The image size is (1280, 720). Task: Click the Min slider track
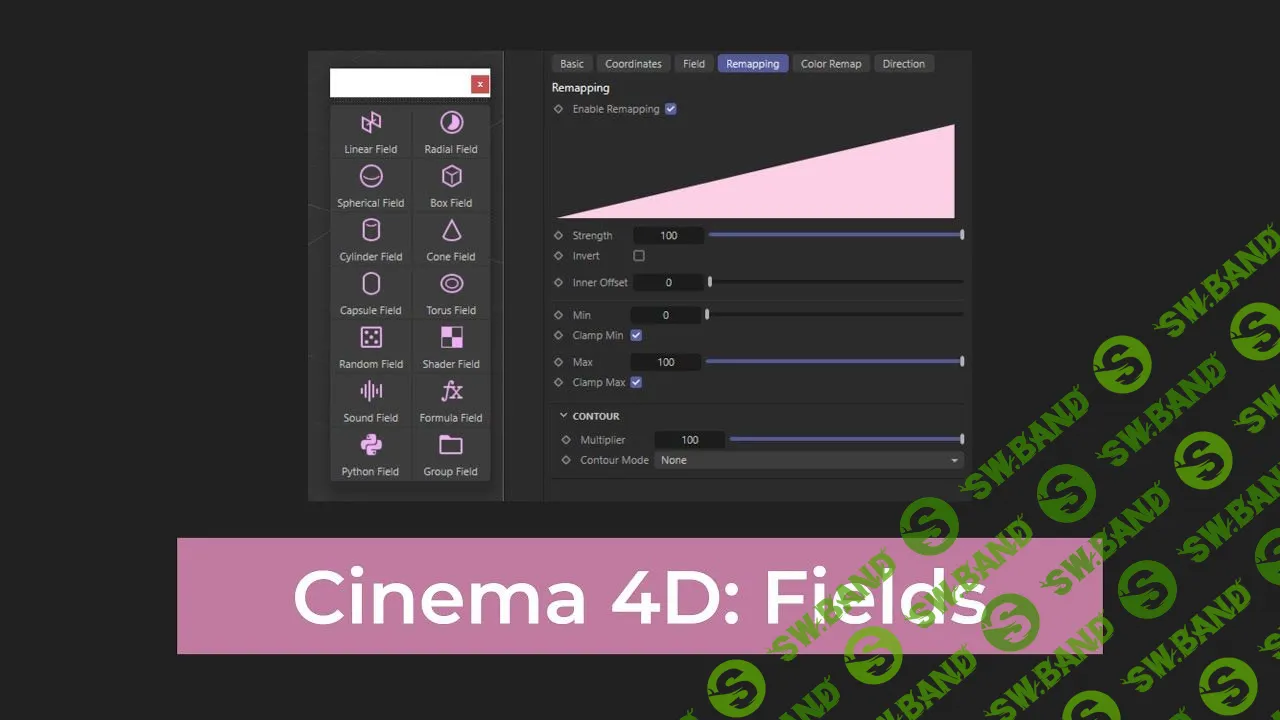click(834, 314)
